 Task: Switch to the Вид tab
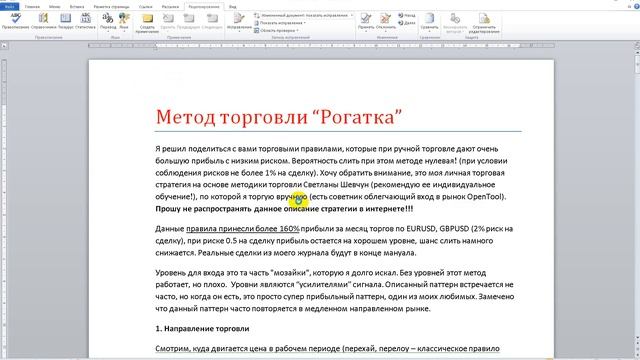[x=233, y=7]
